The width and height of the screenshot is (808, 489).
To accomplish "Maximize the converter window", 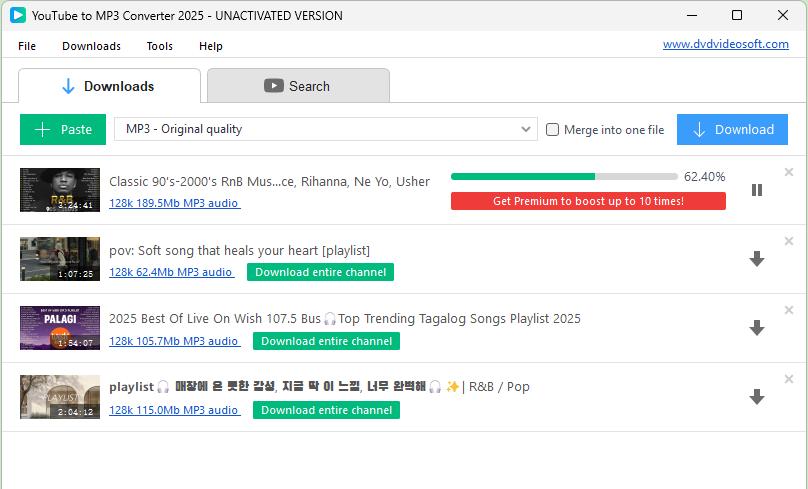I will 737,15.
